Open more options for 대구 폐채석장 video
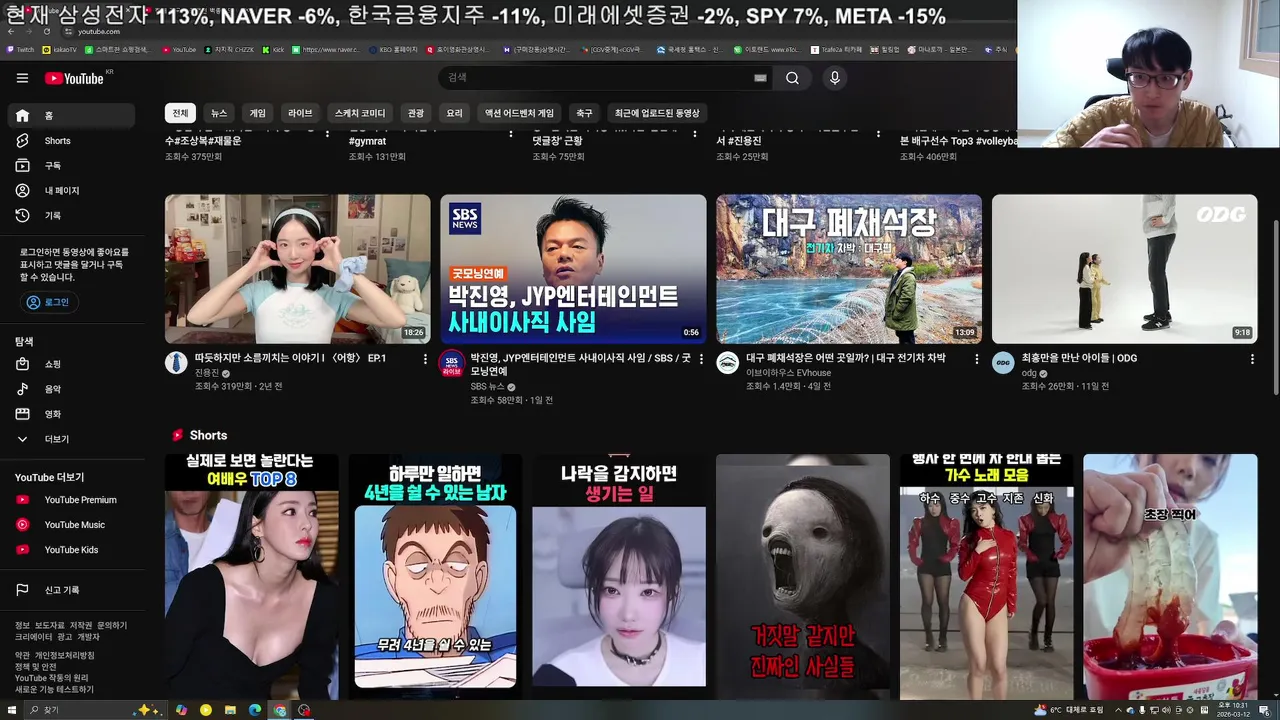Screen dimensions: 1280x720 pos(976,359)
